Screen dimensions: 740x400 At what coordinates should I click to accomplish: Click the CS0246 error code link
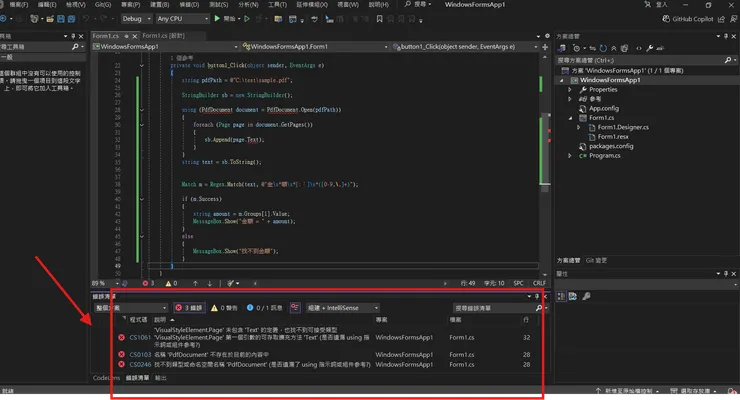[140, 365]
